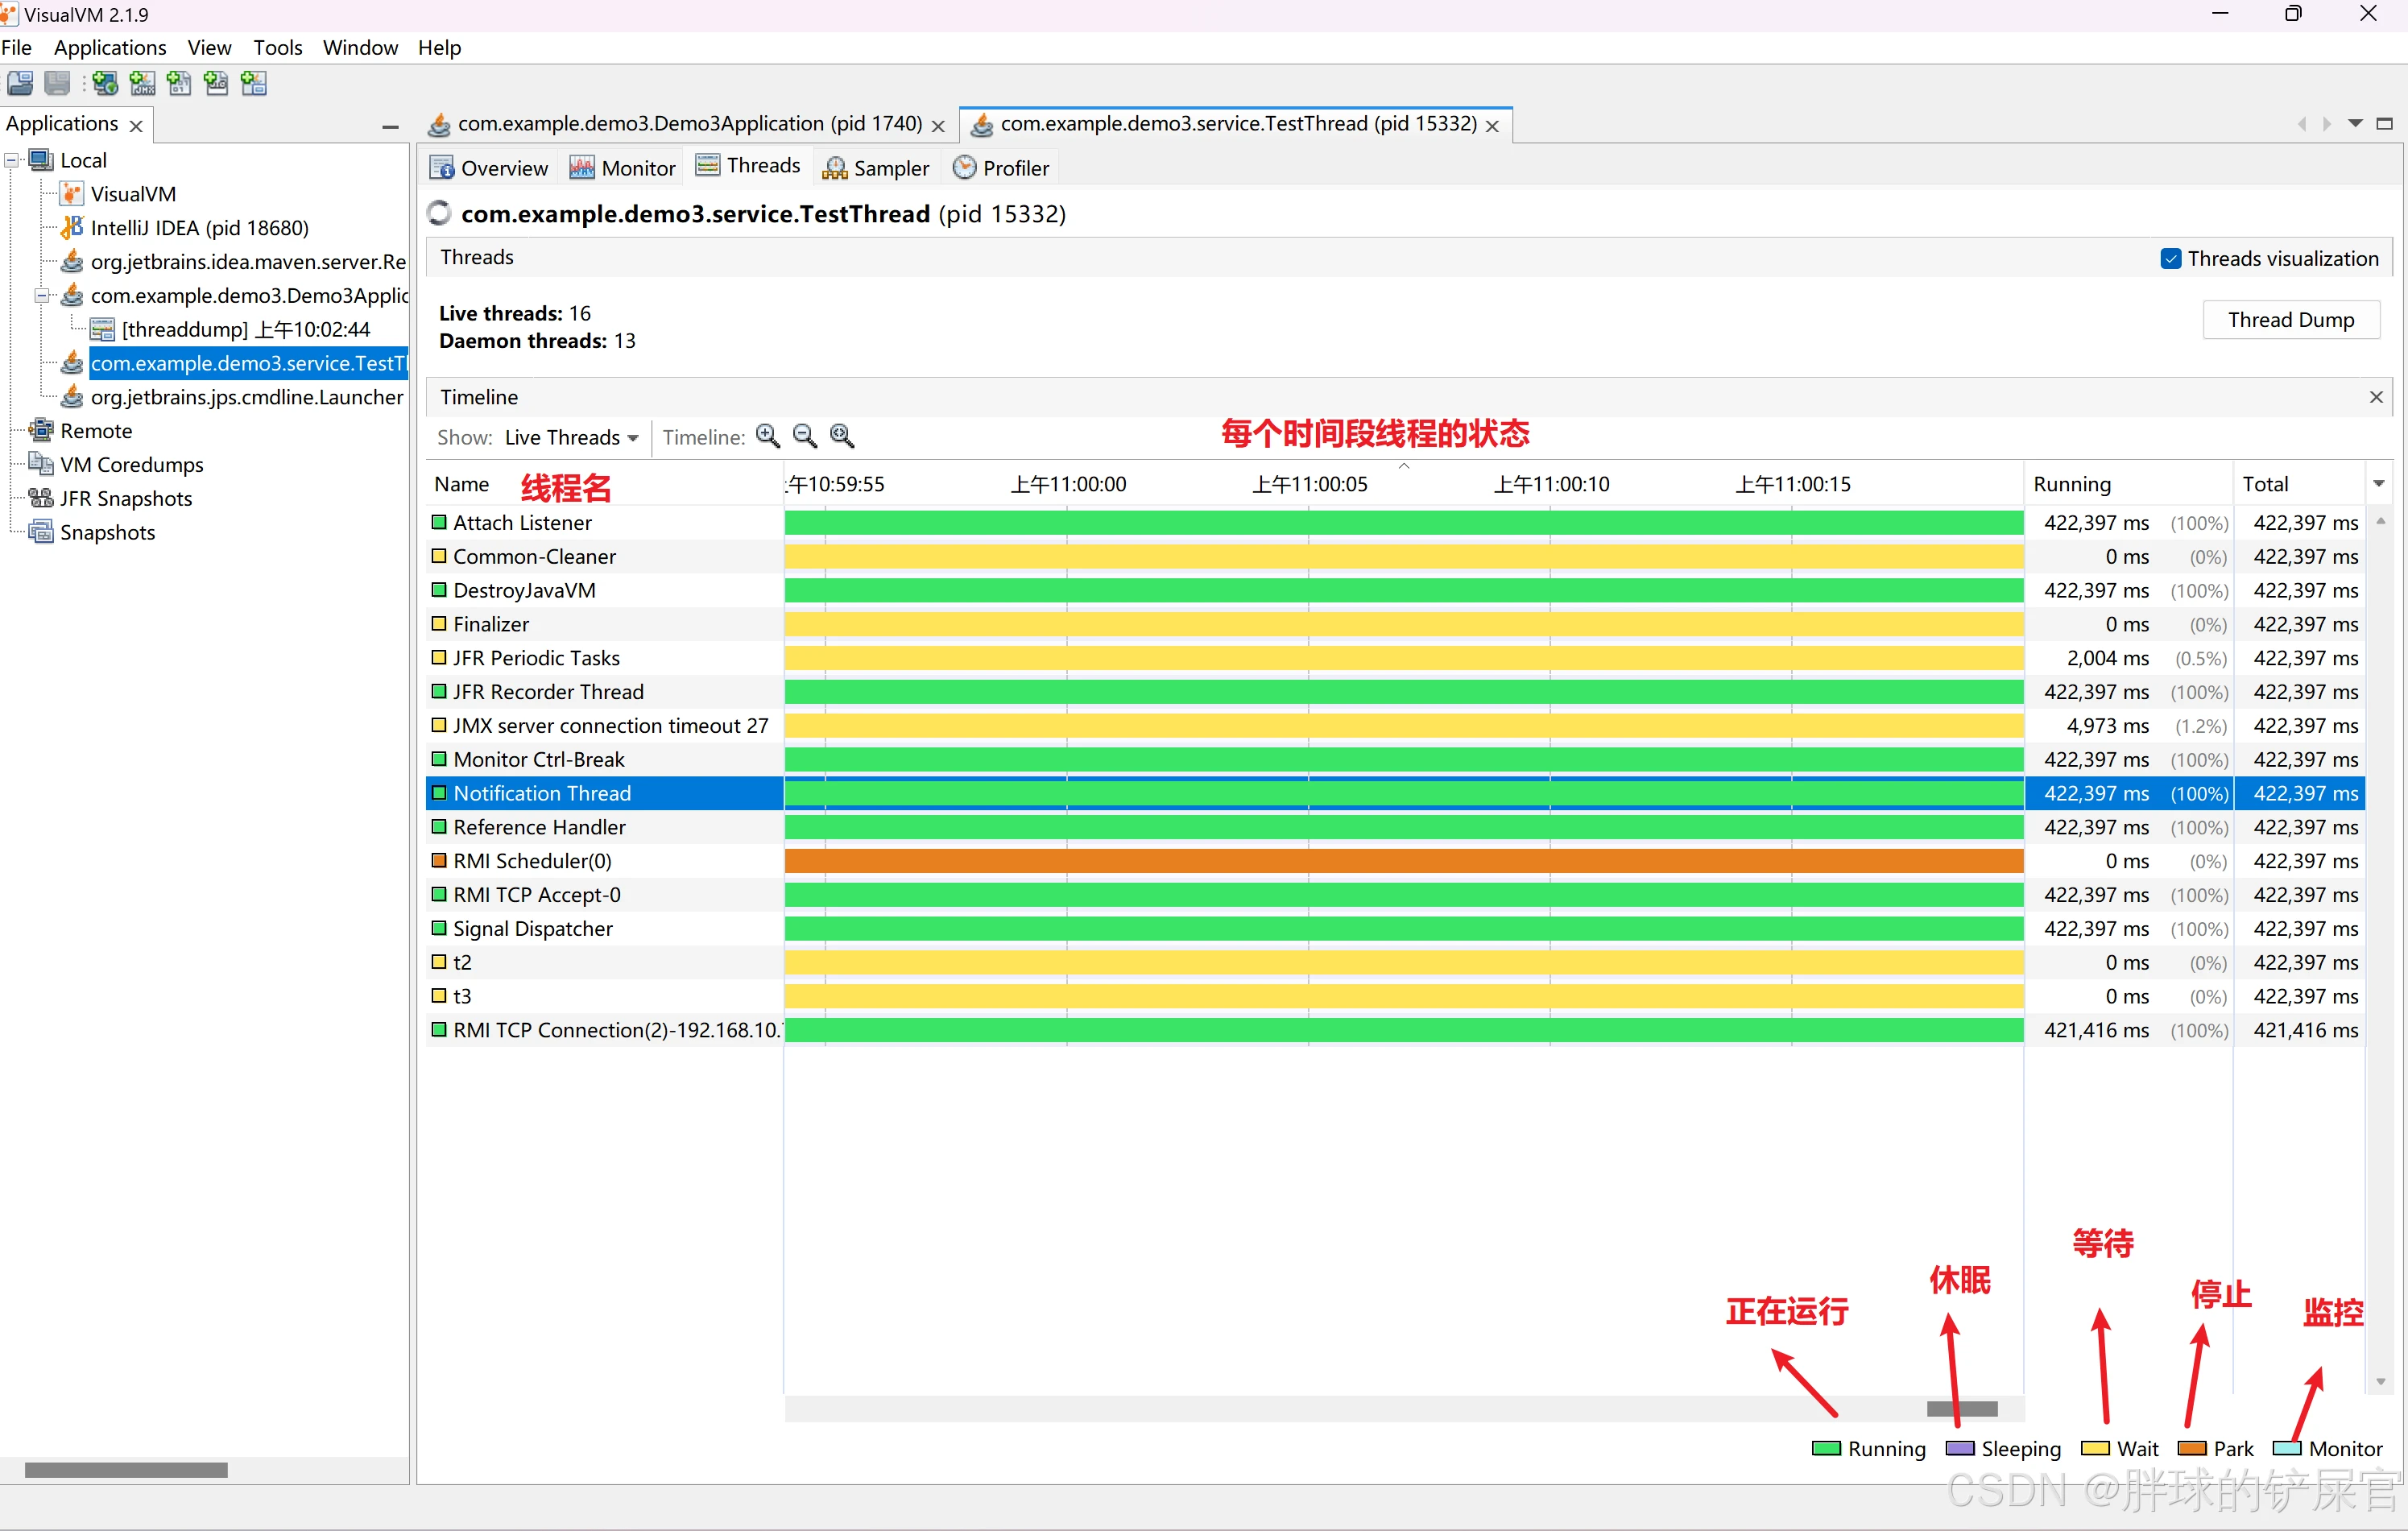The height and width of the screenshot is (1531, 2408).
Task: Select IntelliJ IDEA (pid 18680) node
Action: coord(199,228)
